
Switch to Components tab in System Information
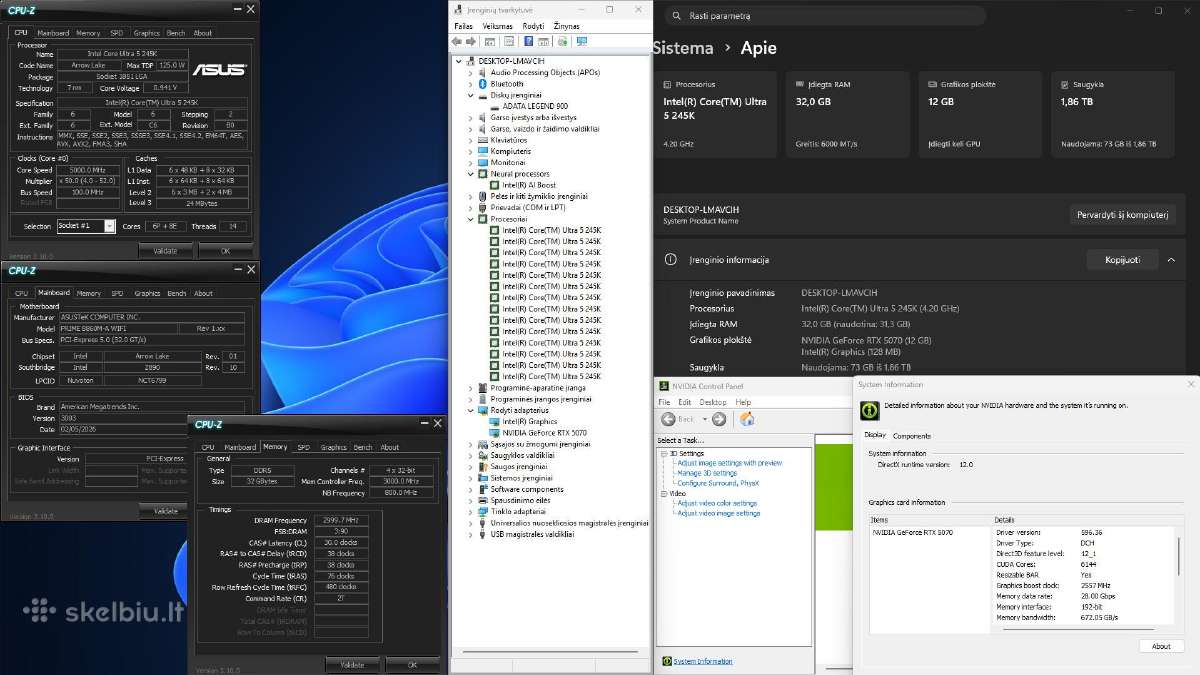click(912, 436)
